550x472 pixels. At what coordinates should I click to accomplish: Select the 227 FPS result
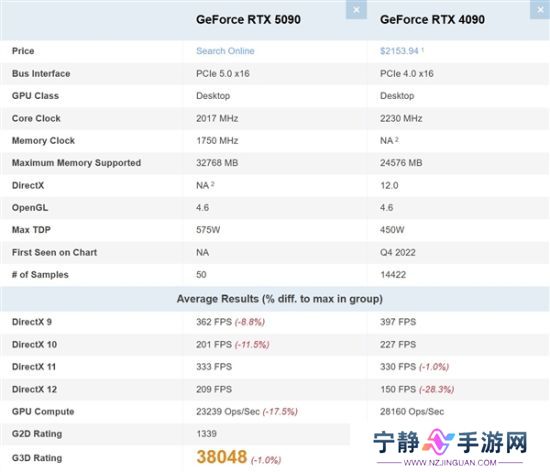click(398, 344)
